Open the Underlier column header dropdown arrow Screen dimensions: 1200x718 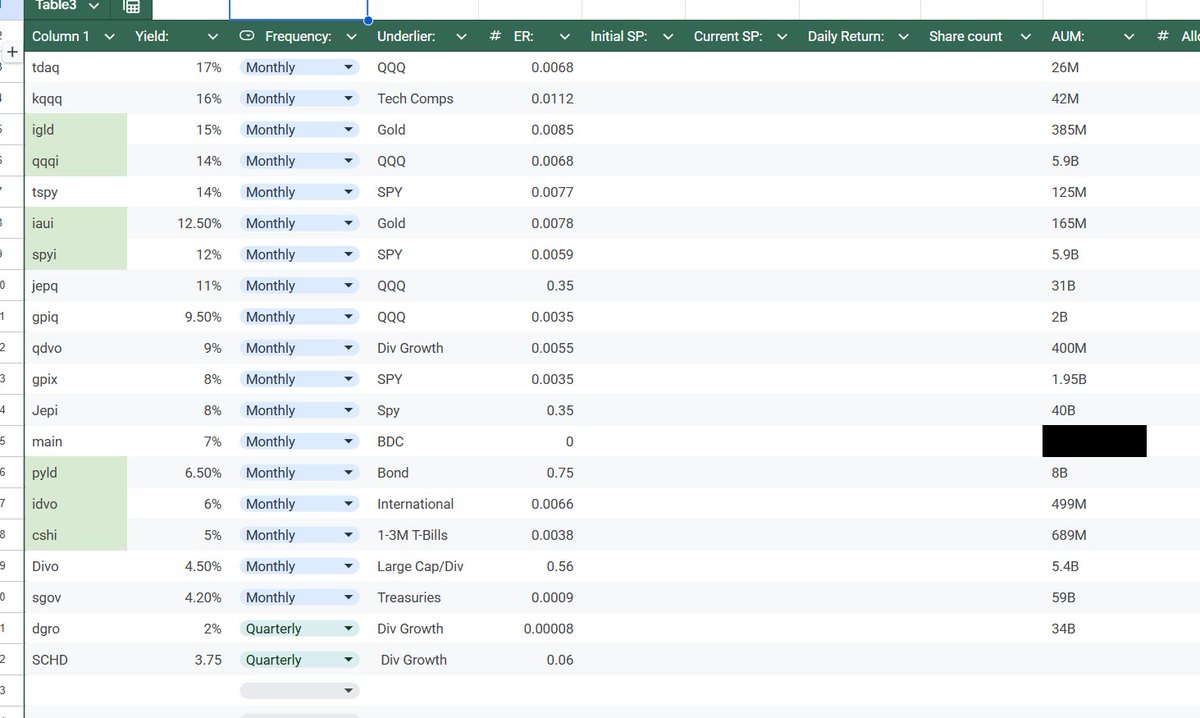click(461, 37)
